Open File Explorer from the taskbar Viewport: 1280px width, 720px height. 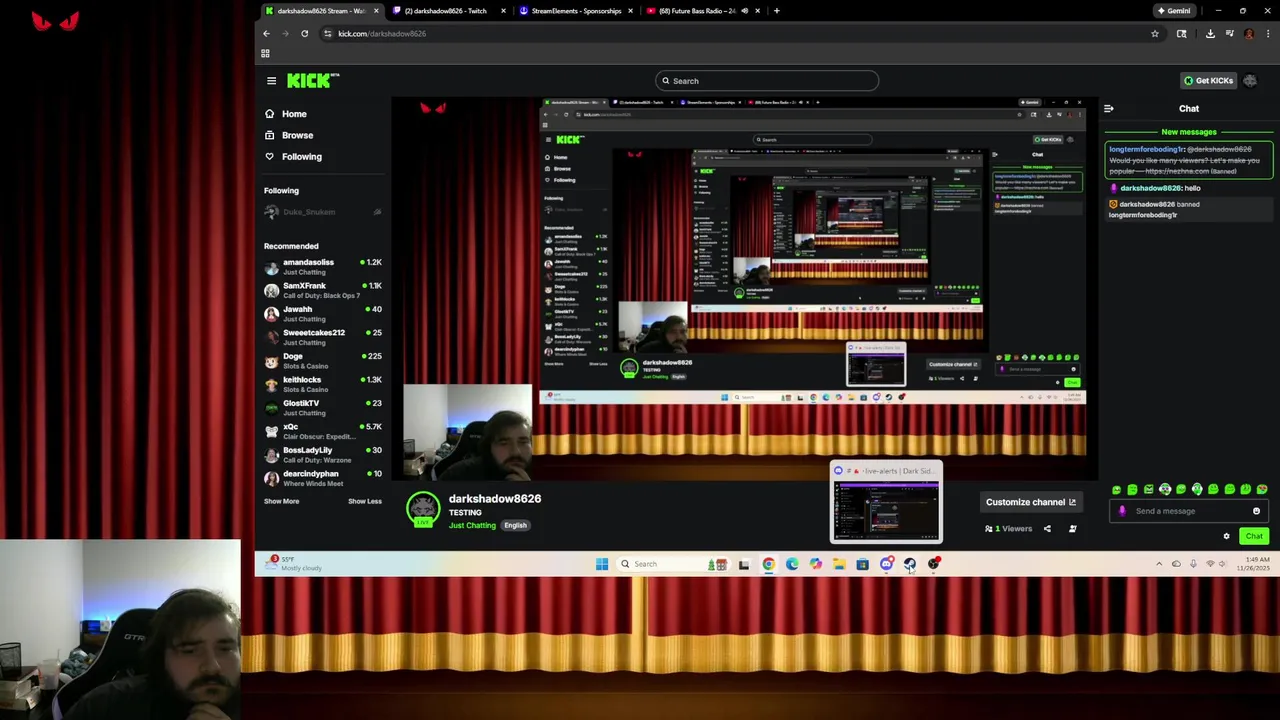(x=839, y=564)
